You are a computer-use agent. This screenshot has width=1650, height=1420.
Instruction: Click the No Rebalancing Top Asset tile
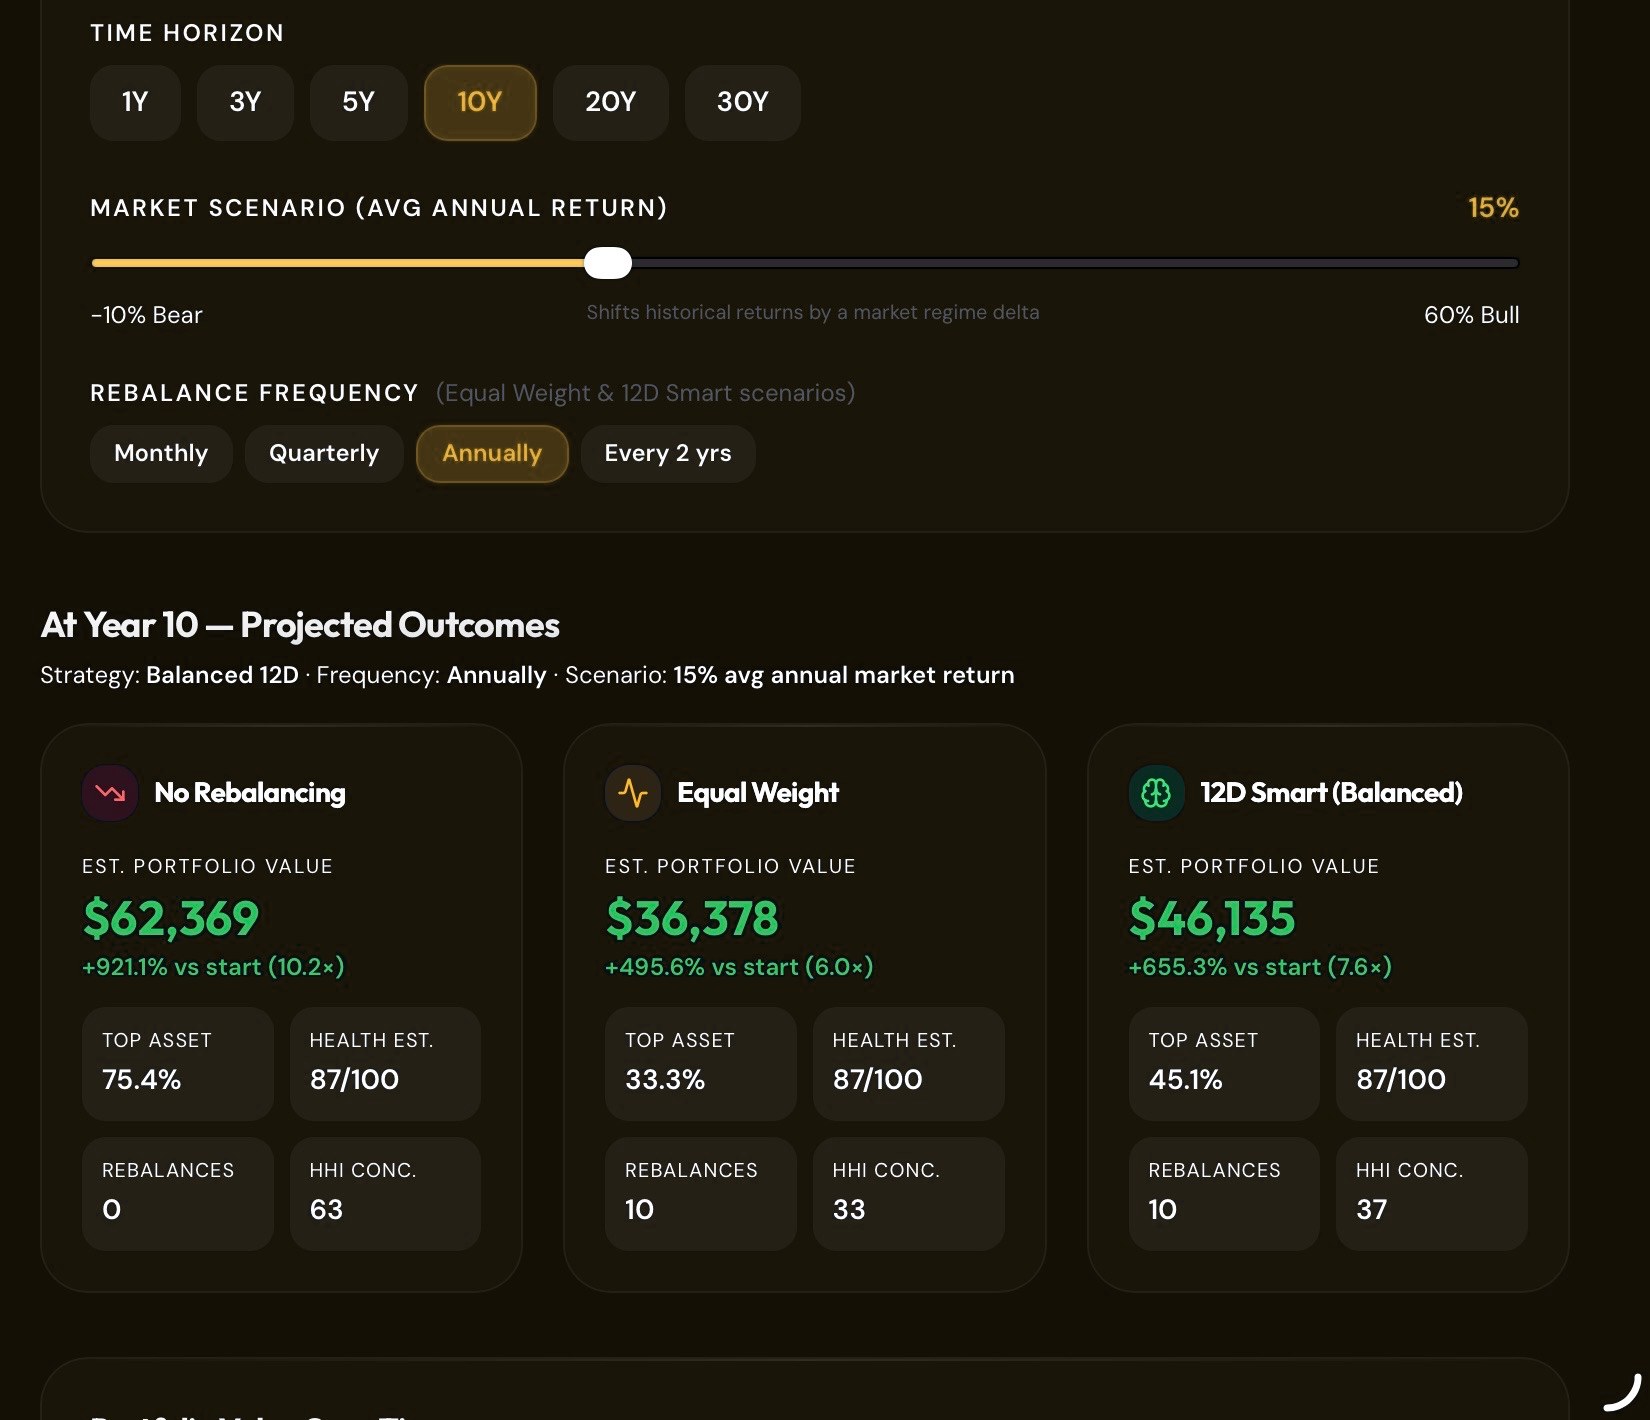178,1063
